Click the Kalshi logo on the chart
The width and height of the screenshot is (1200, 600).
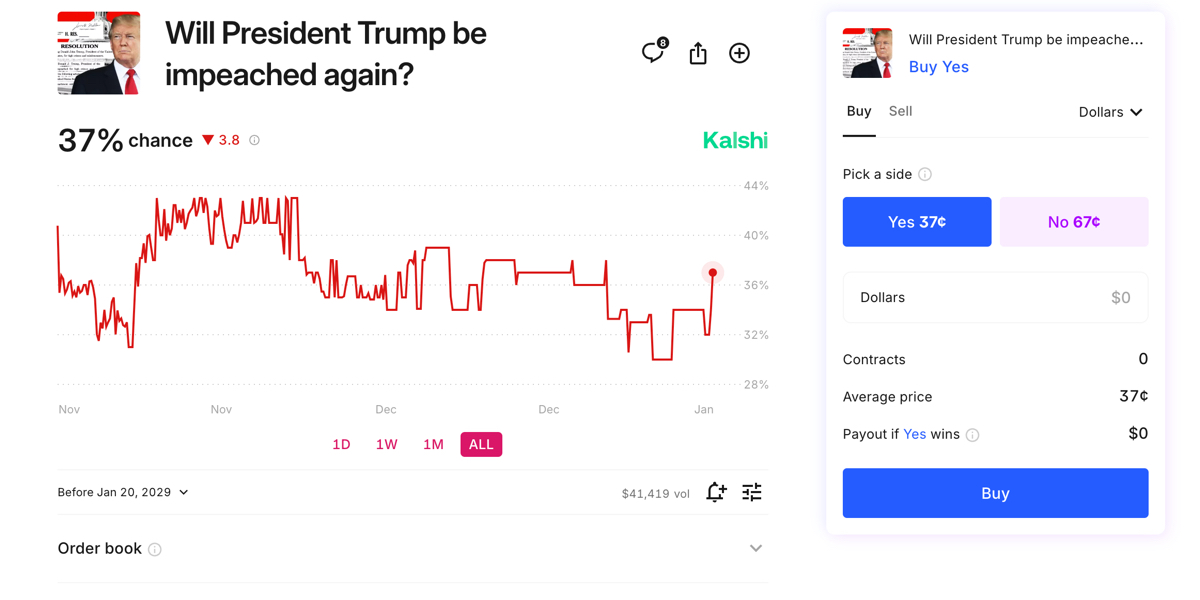(735, 141)
